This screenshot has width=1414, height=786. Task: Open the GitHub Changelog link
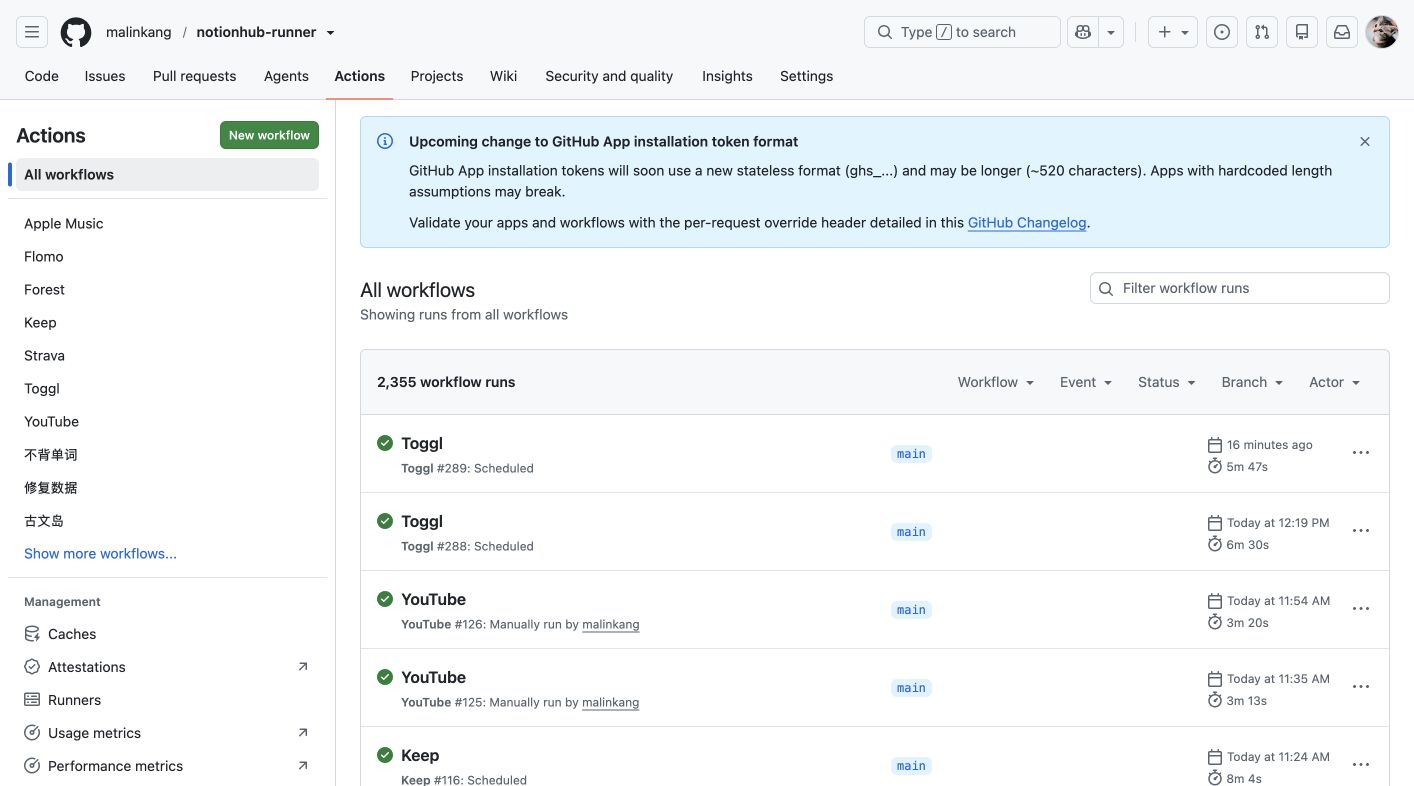[x=1027, y=223]
